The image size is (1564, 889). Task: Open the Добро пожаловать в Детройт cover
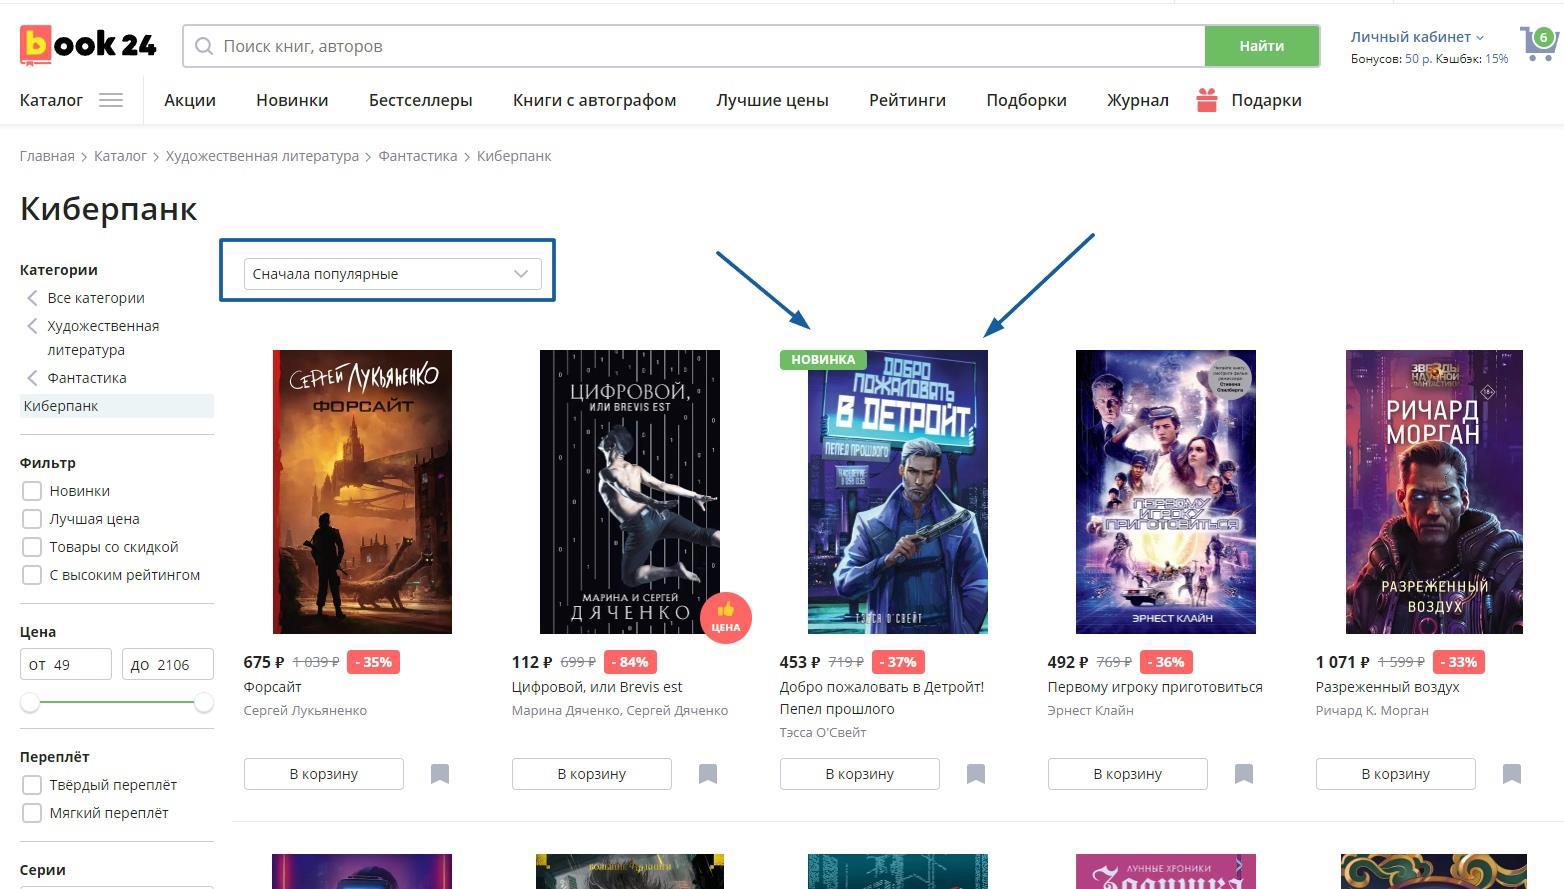(898, 492)
